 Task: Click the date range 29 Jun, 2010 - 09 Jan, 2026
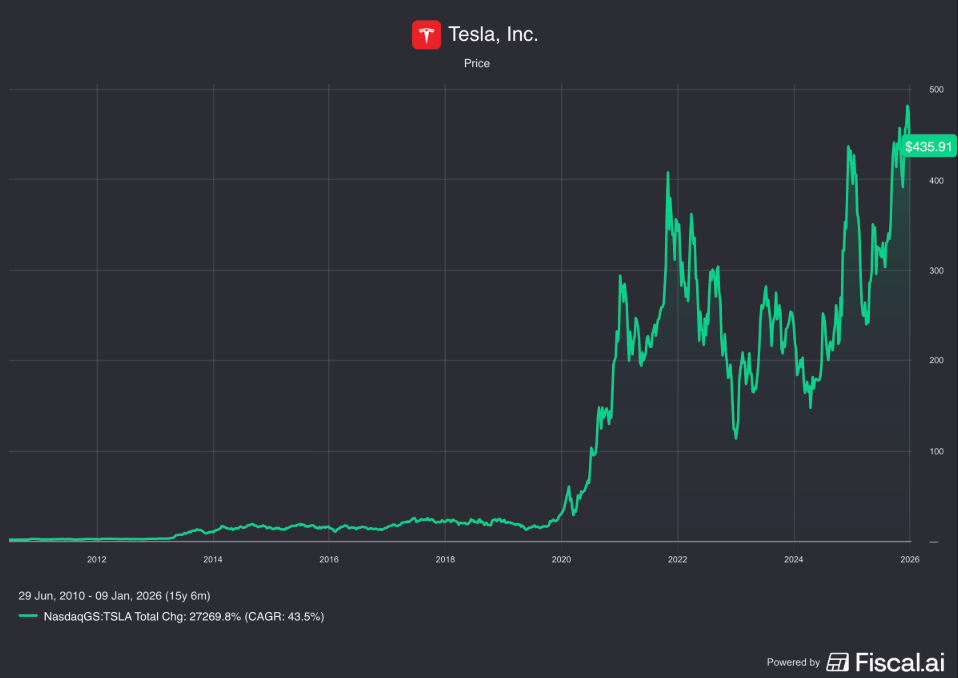pos(114,596)
